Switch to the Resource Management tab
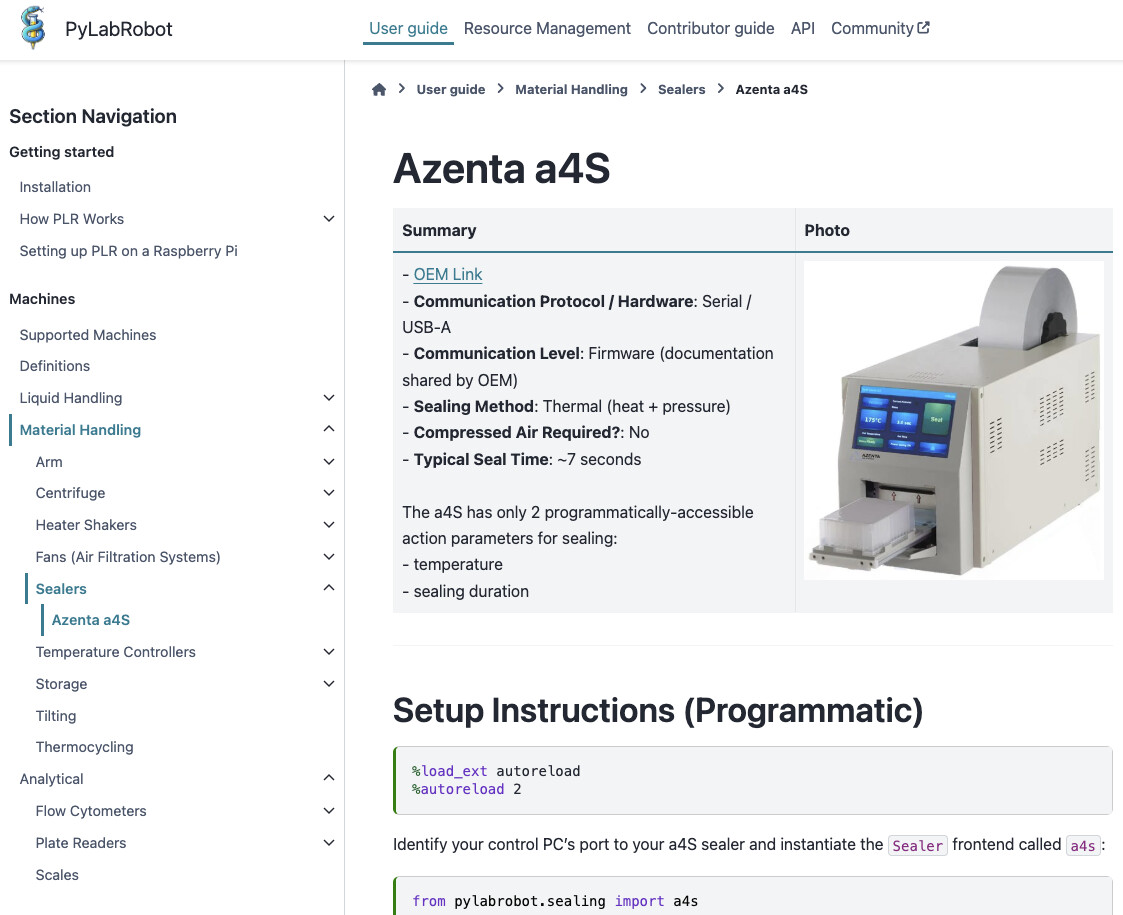Image resolution: width=1123 pixels, height=915 pixels. [547, 28]
